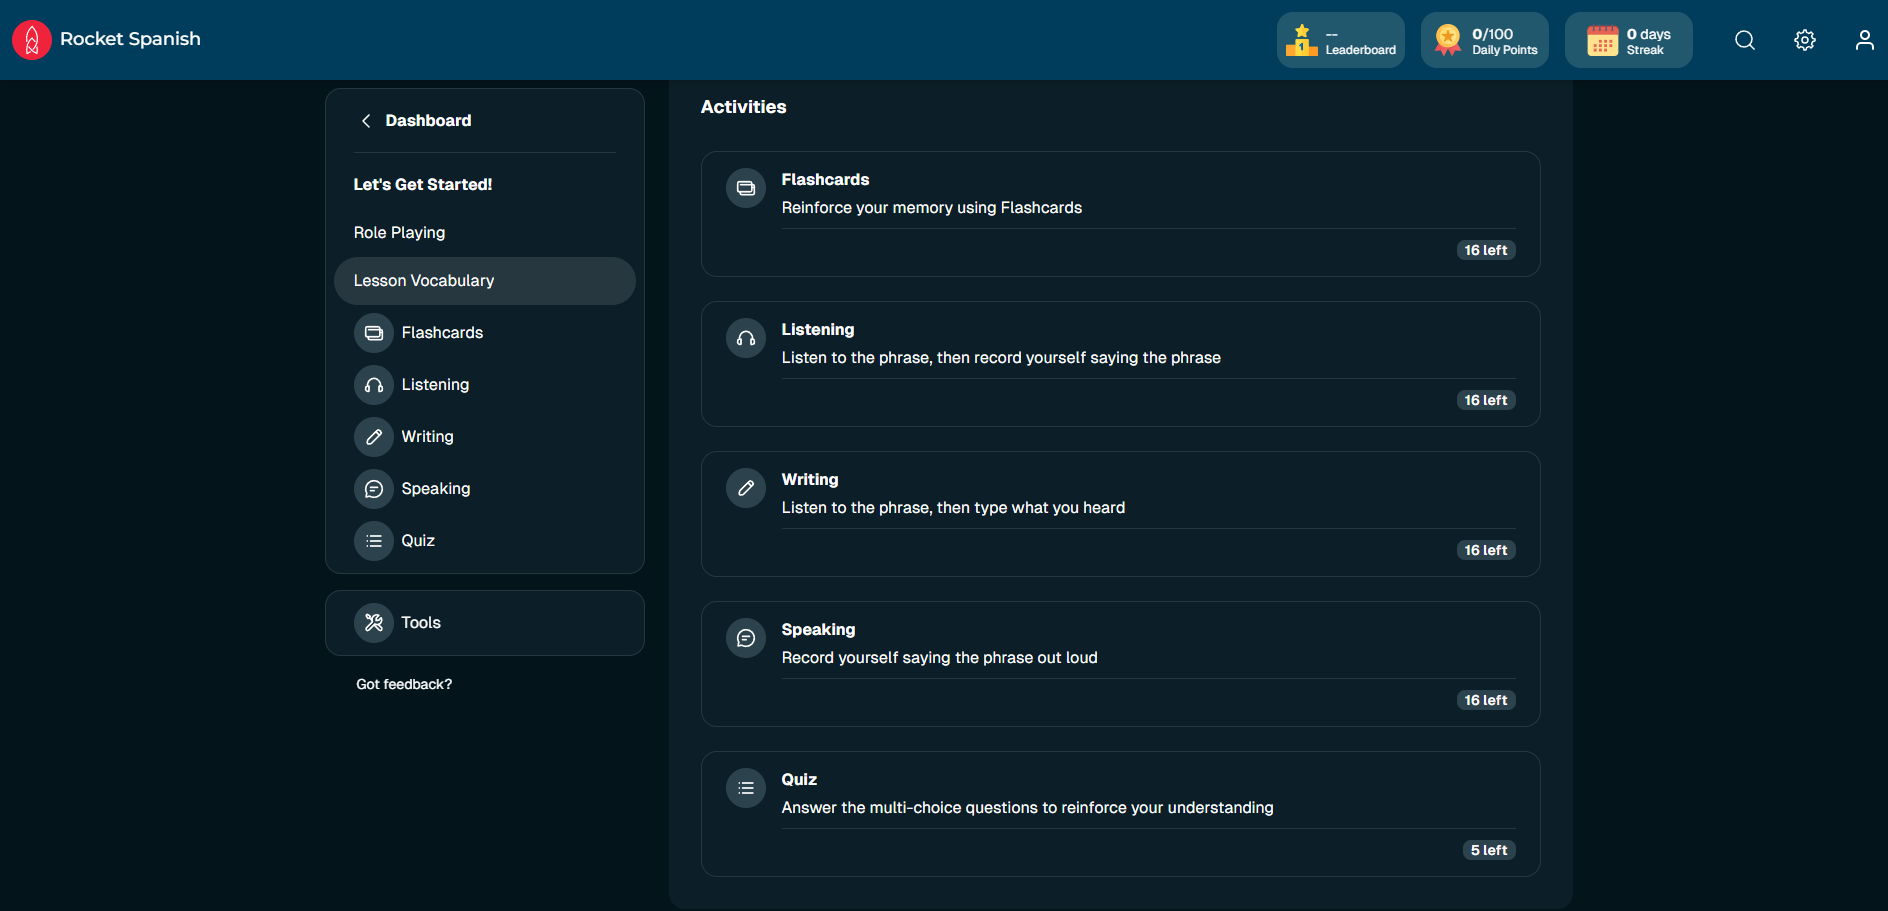Click the sidebar Writing pencil icon

point(374,437)
